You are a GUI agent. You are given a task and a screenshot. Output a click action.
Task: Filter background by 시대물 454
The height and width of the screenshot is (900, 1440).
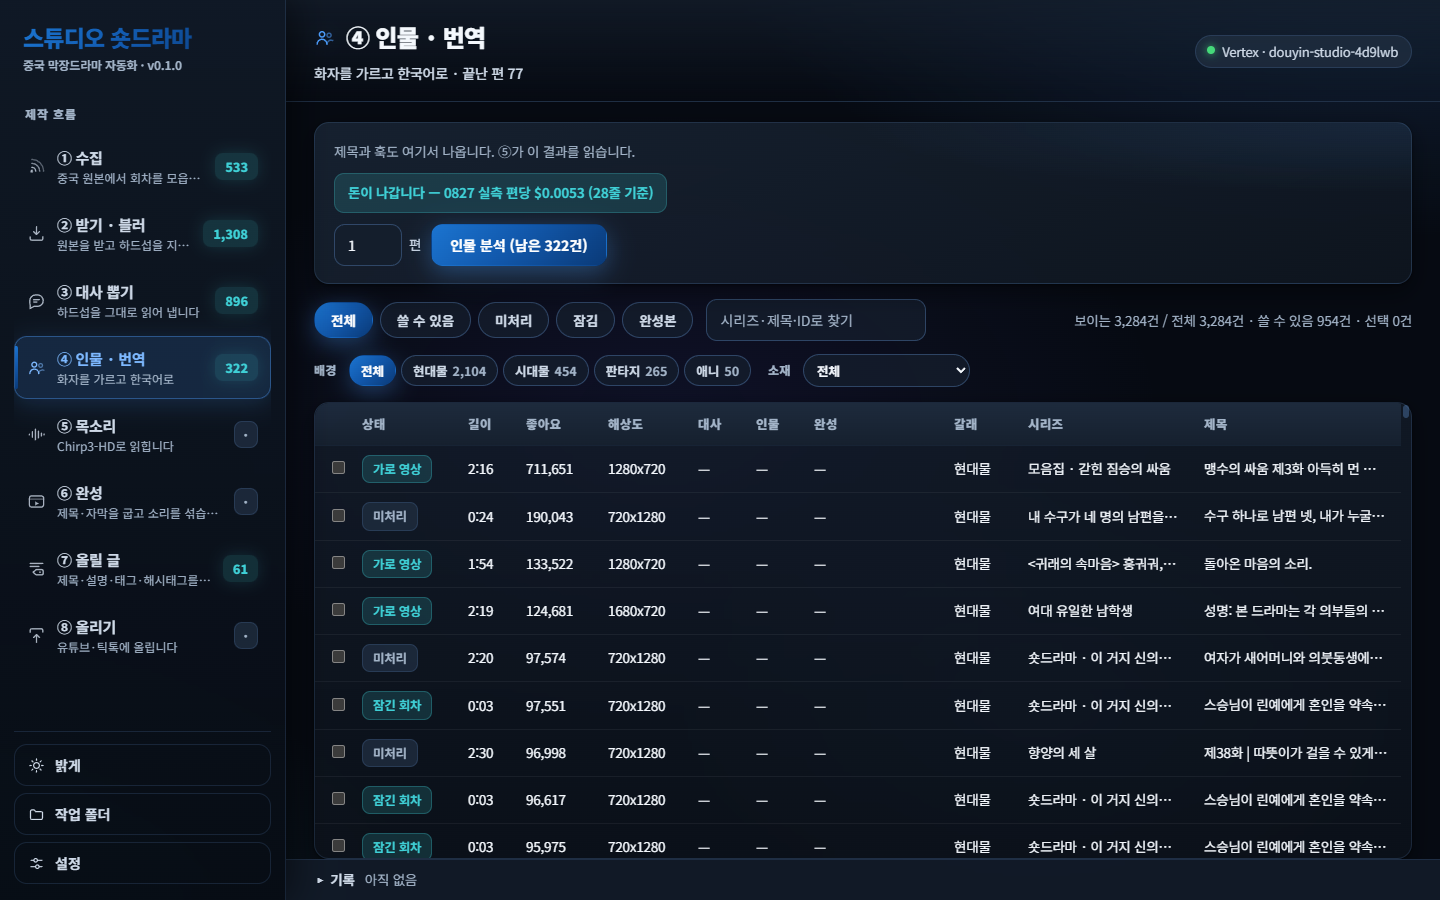545,371
